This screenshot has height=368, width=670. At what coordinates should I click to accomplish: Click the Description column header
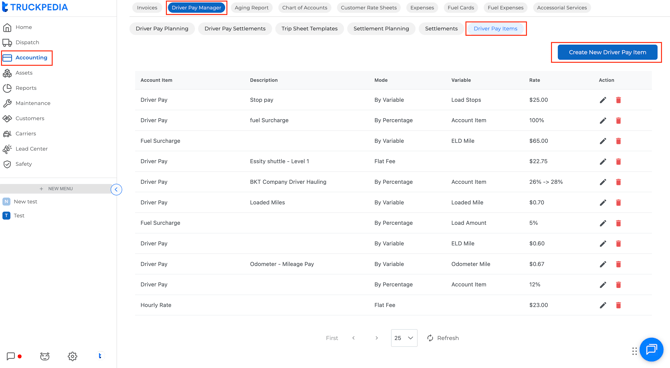pyautogui.click(x=264, y=80)
